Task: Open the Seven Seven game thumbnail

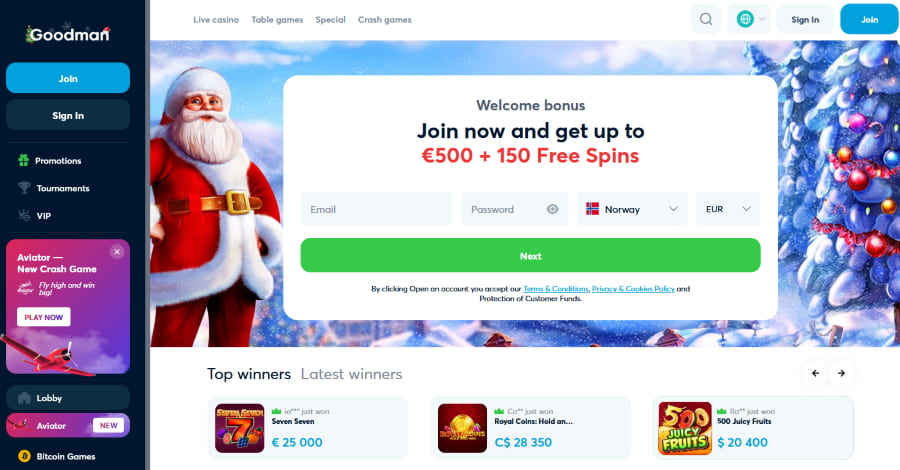Action: click(x=239, y=428)
